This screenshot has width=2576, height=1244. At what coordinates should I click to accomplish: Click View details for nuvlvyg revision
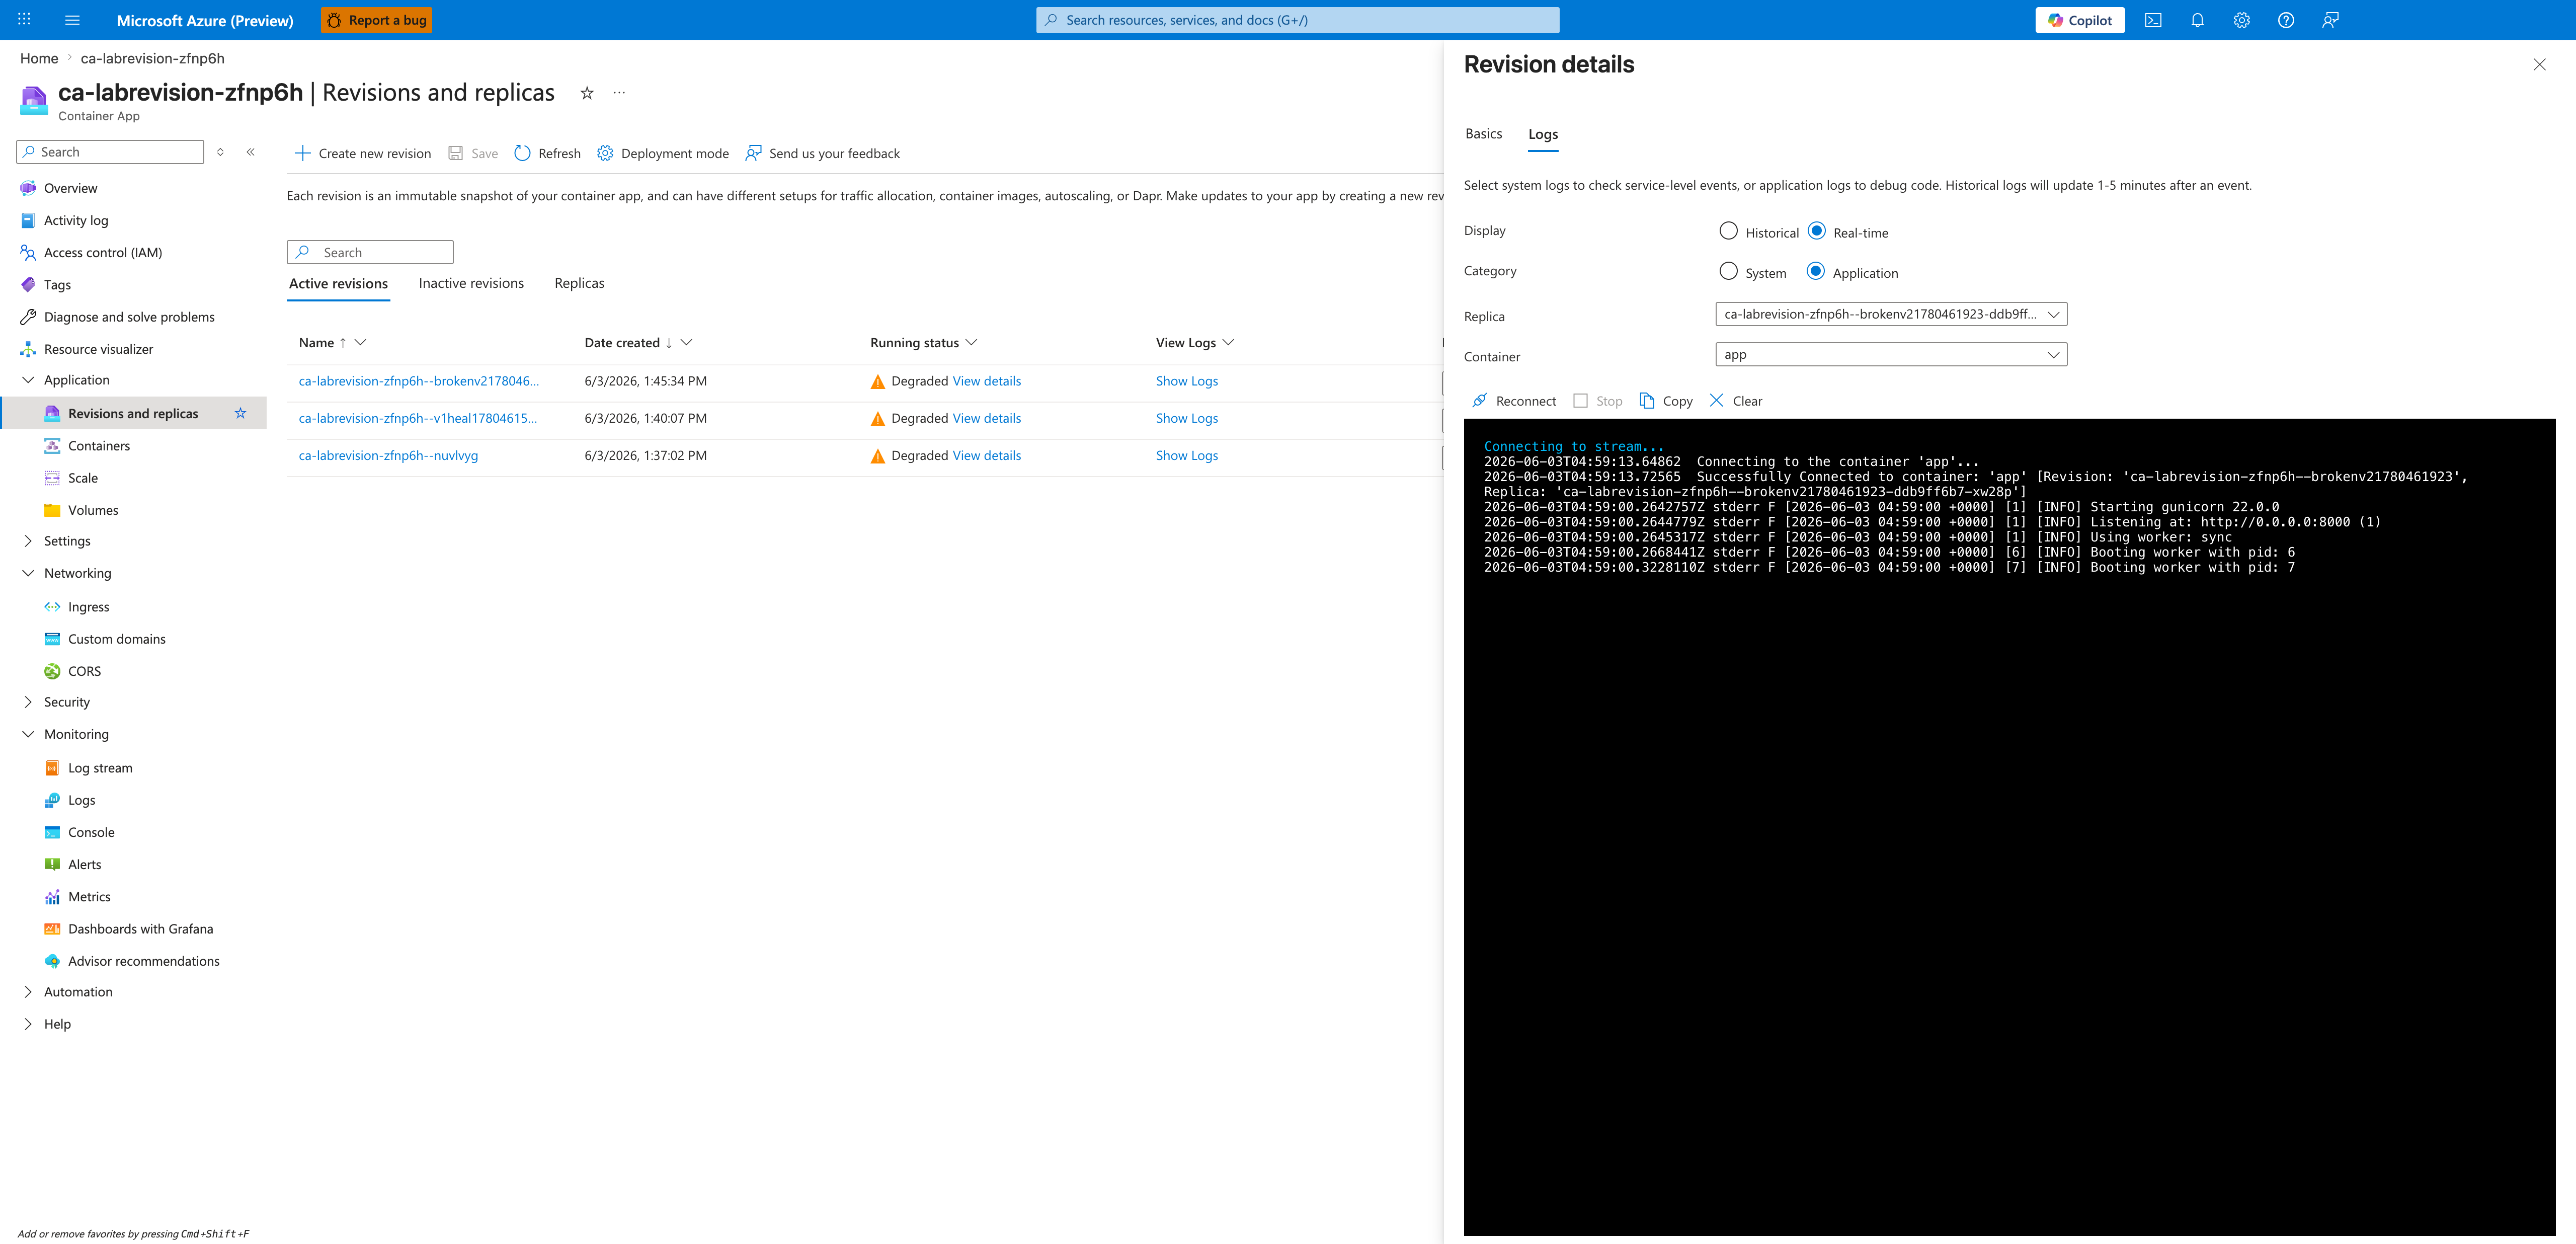point(987,456)
